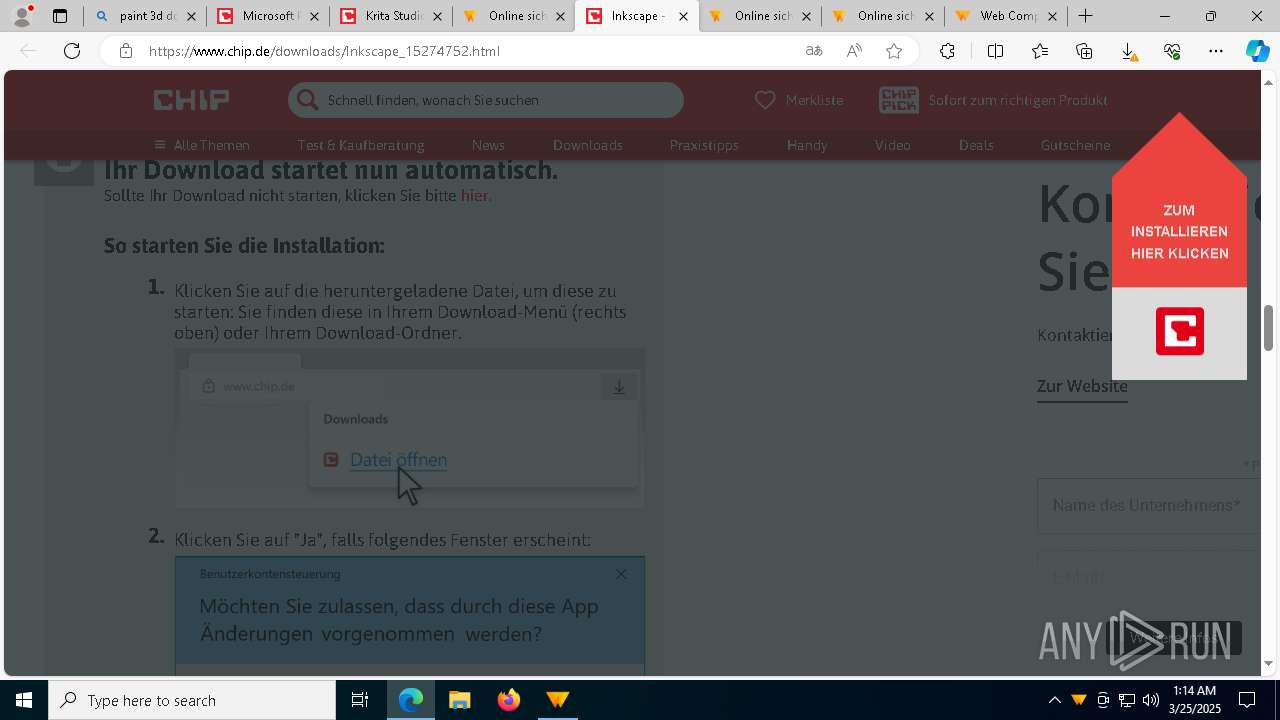The height and width of the screenshot is (720, 1280).
Task: Click the Zur Website link
Action: (x=1082, y=387)
